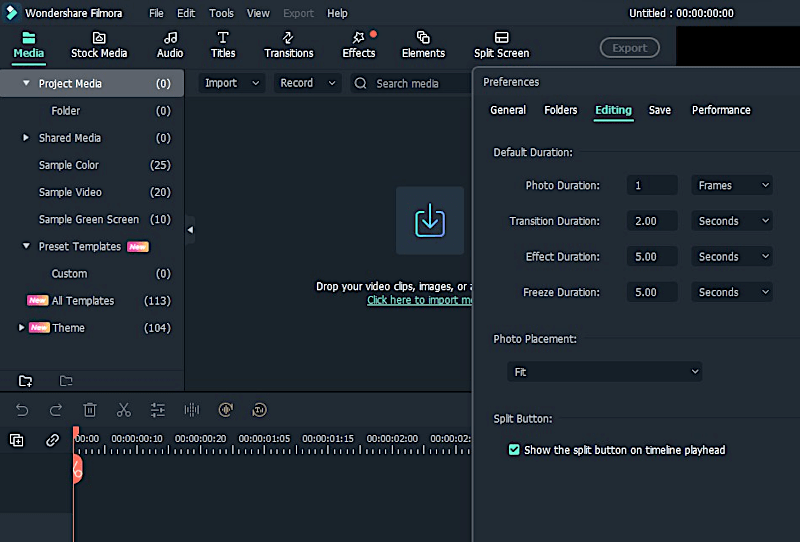
Task: Click the Wondershare Filmora logo icon
Action: click(x=11, y=13)
